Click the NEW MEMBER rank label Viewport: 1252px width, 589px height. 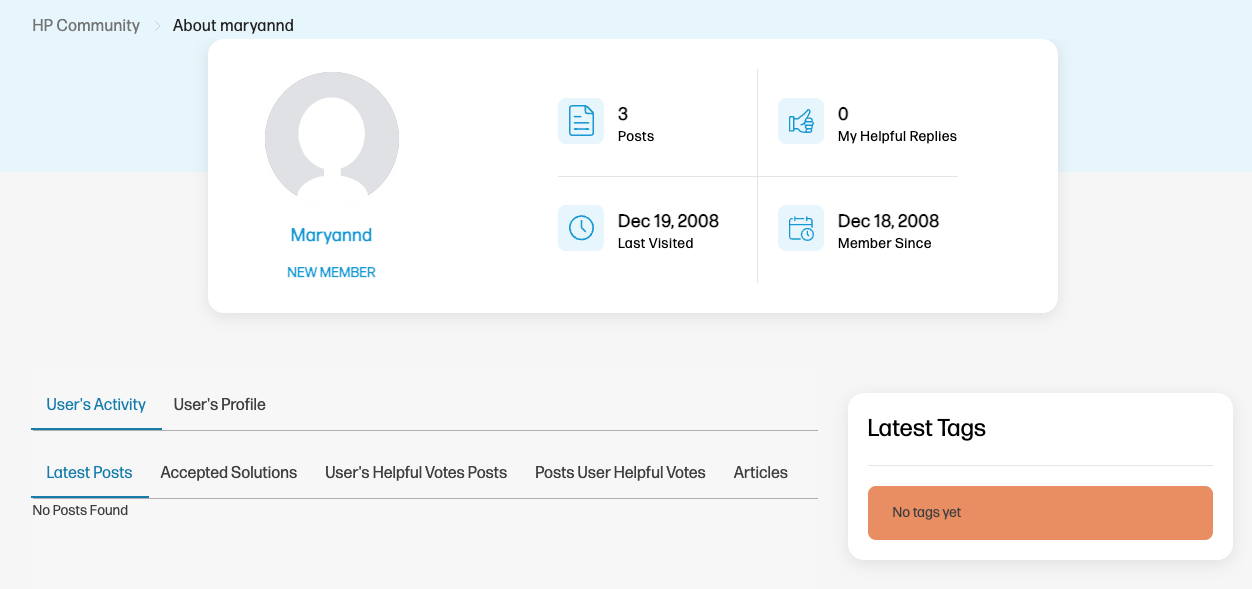[x=331, y=272]
